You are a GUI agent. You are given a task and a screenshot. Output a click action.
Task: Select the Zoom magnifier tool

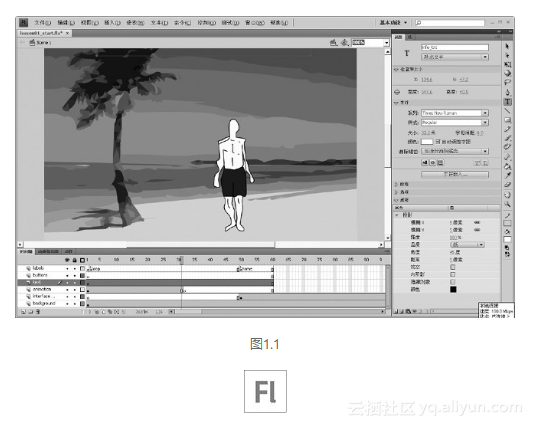[507, 204]
